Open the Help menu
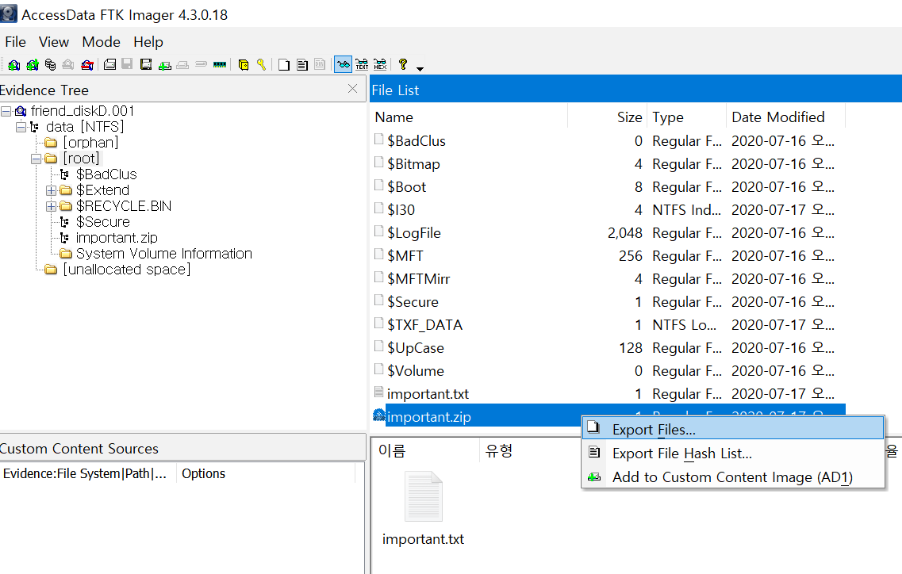This screenshot has width=902, height=574. coord(148,42)
